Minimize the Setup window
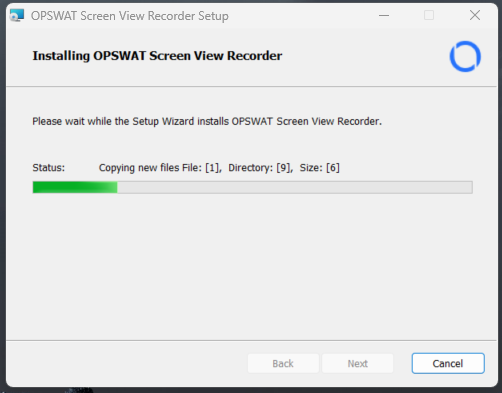The width and height of the screenshot is (502, 393). 384,15
